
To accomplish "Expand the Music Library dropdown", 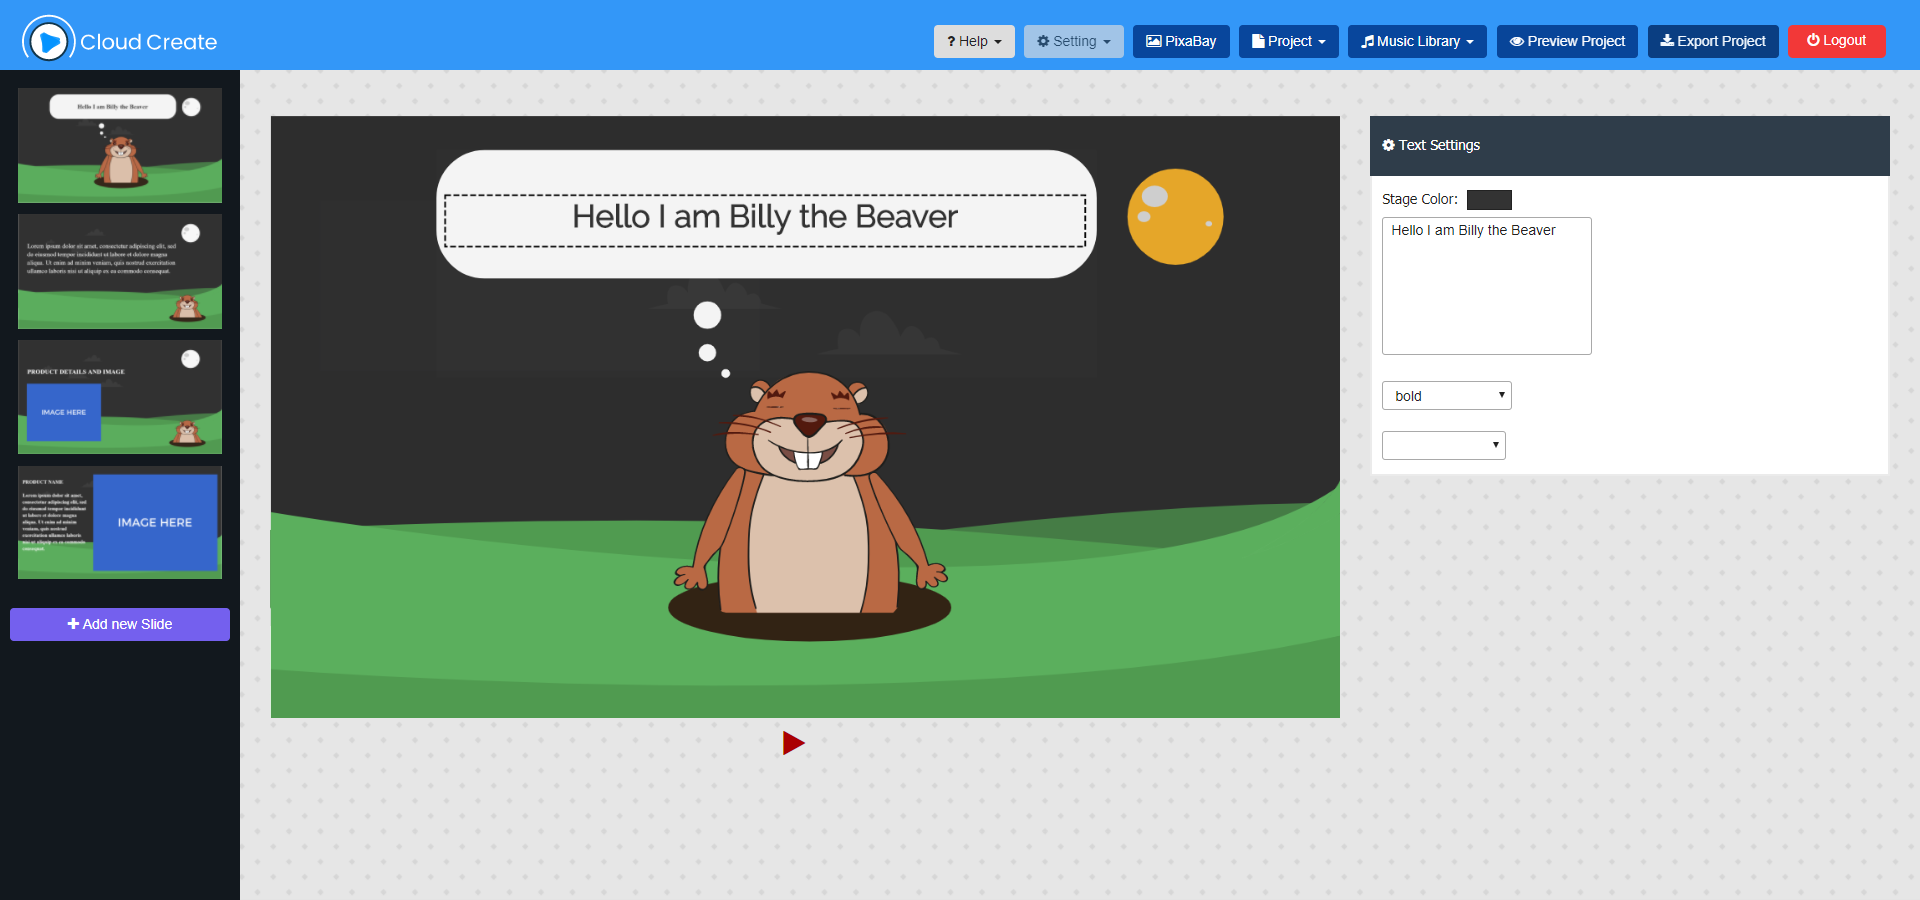I will tap(1416, 41).
